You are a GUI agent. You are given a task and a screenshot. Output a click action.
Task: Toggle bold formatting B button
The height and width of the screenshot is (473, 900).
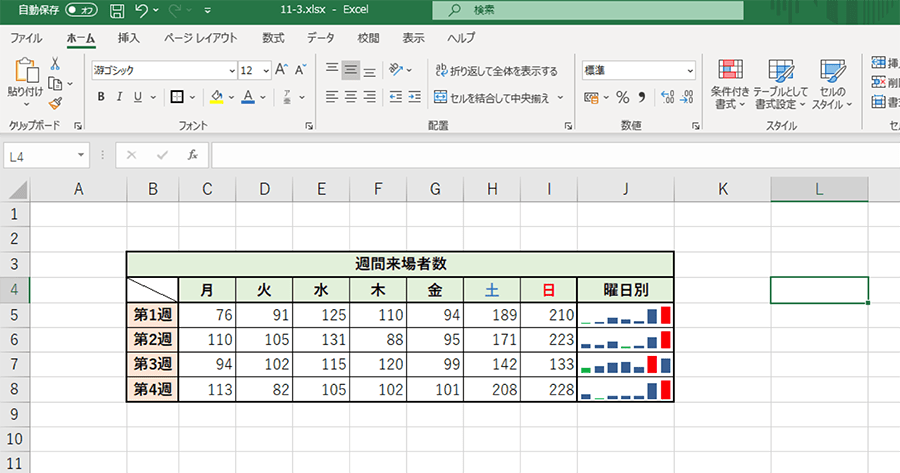101,97
